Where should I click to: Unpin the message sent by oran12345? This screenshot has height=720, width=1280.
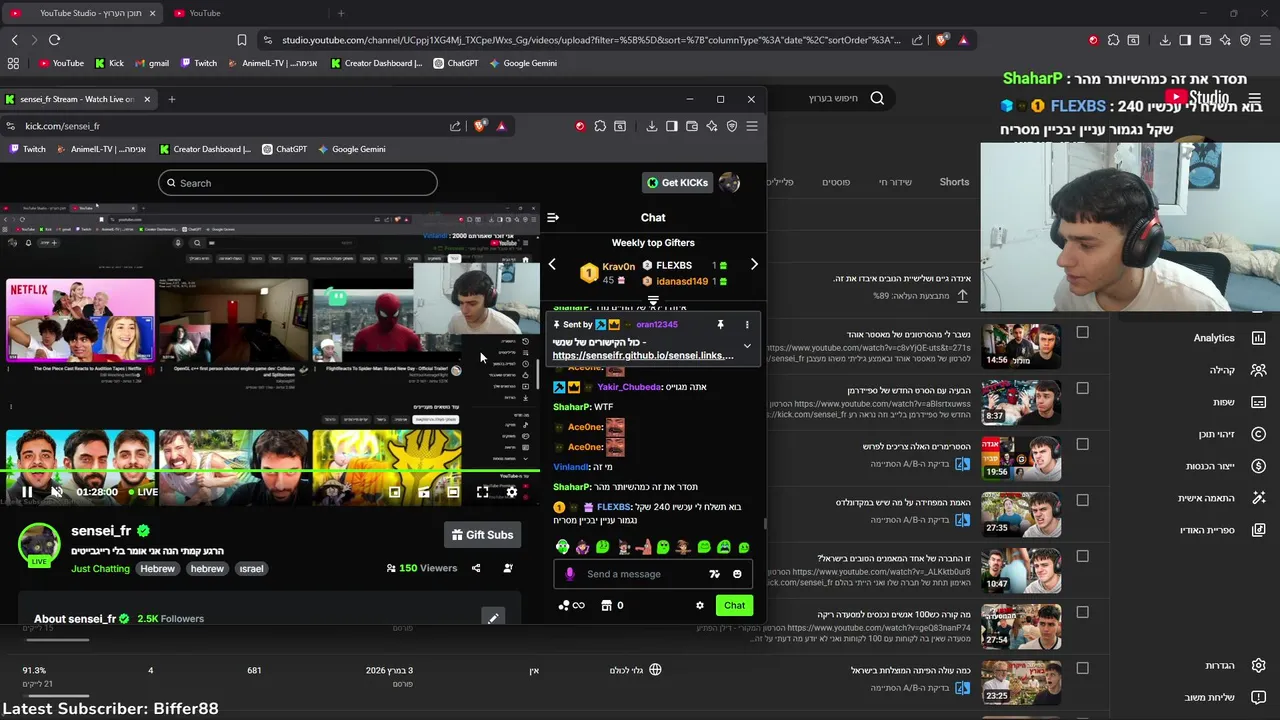[720, 325]
